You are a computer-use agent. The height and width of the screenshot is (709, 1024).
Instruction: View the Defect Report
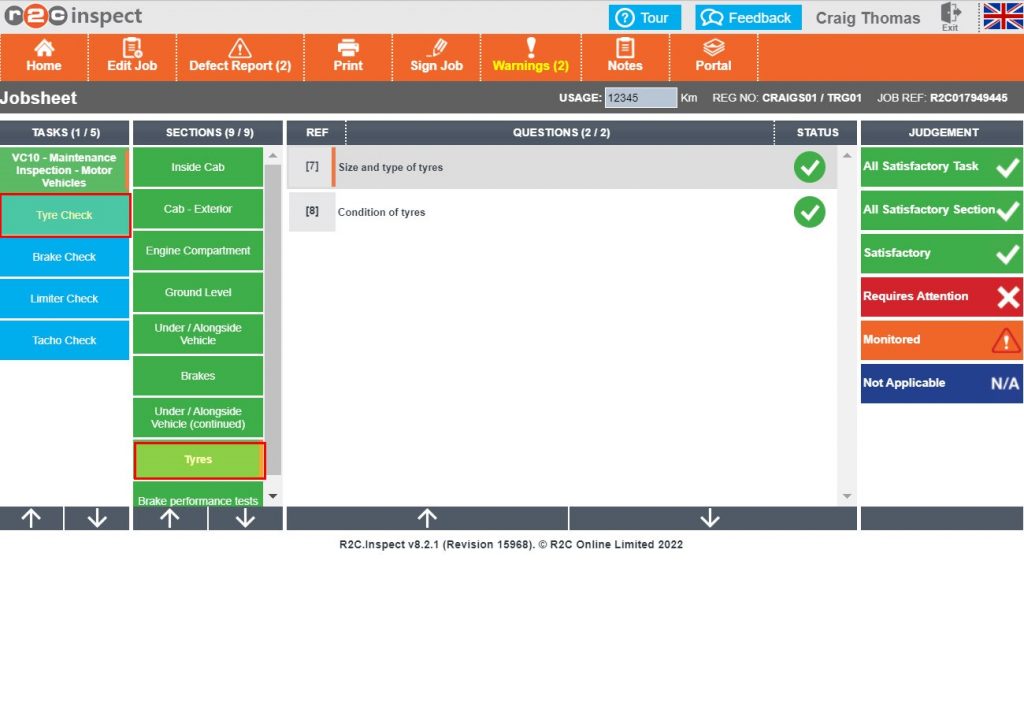point(240,57)
